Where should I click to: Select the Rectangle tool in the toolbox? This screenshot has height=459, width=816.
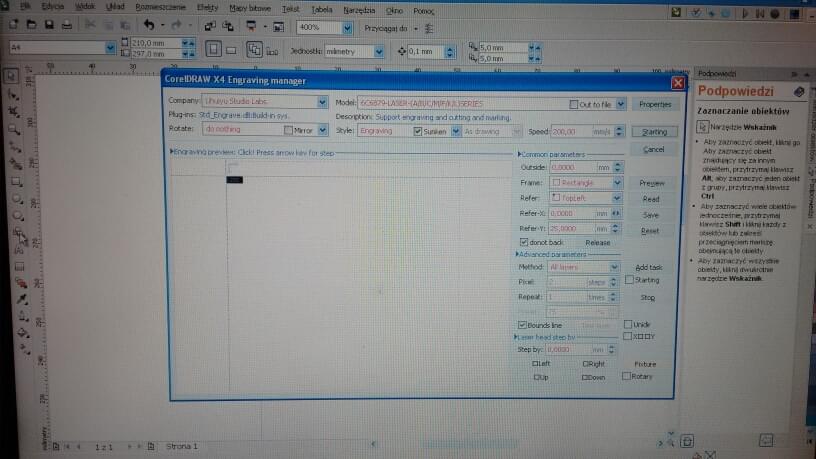[17, 182]
